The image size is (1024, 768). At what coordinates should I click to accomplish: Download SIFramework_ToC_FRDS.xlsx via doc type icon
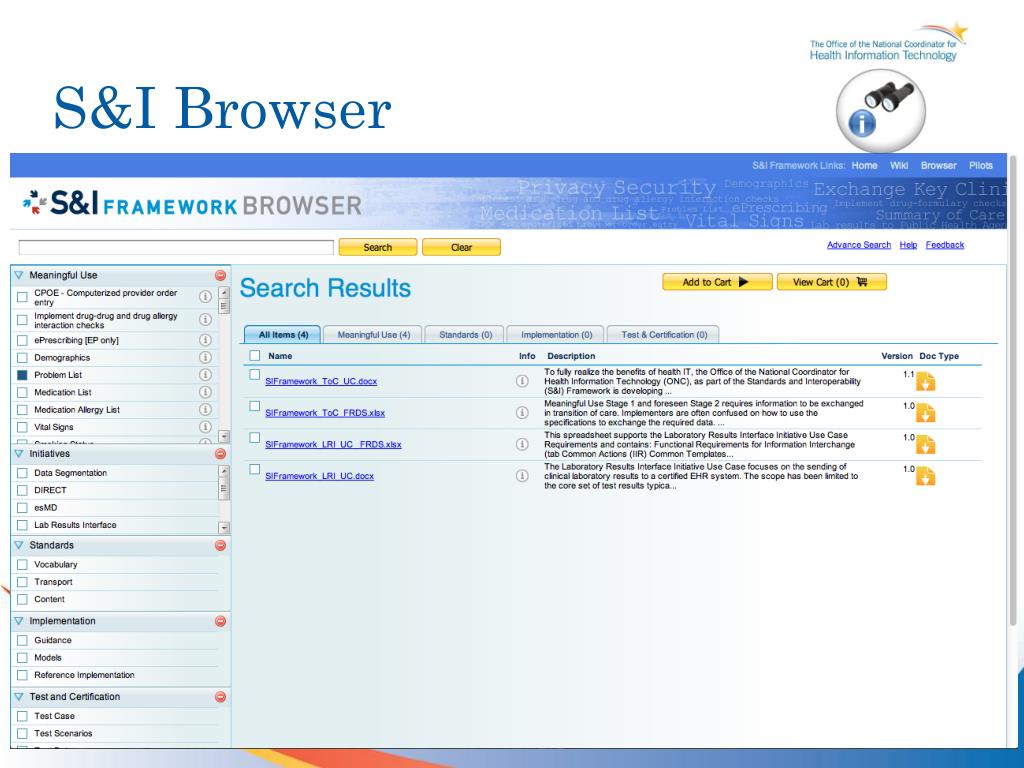pyautogui.click(x=925, y=413)
